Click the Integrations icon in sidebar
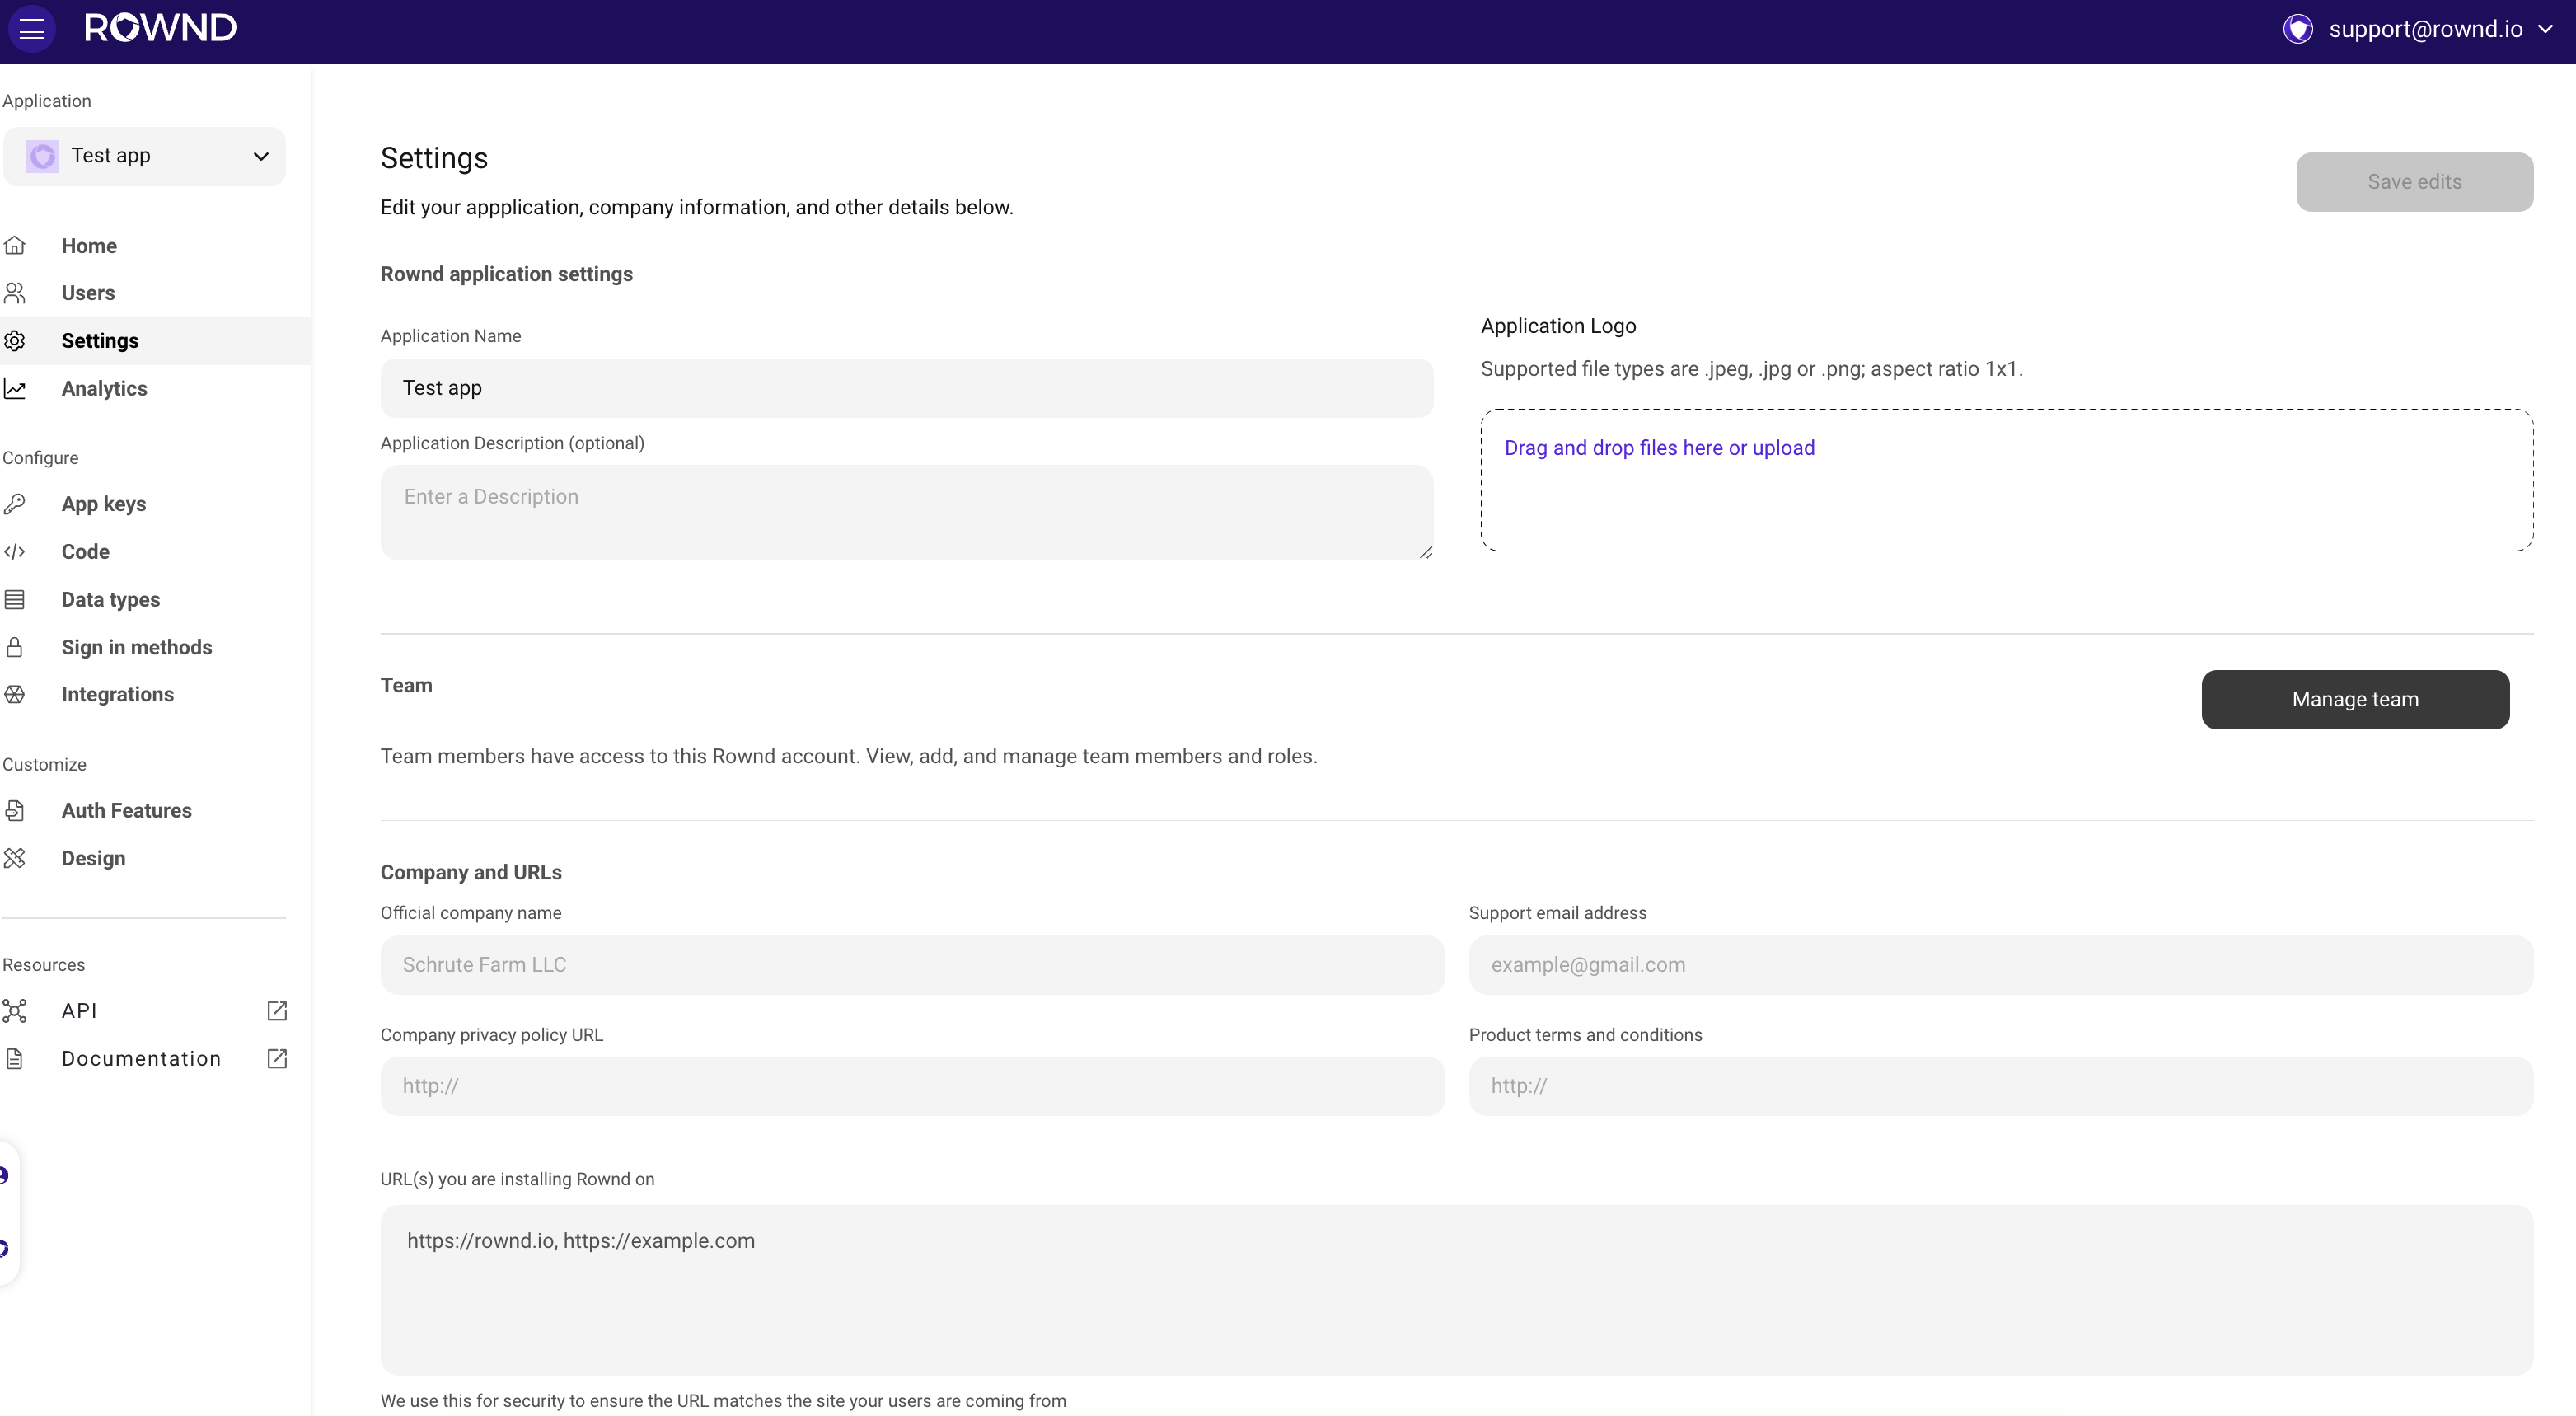This screenshot has height=1416, width=2576. point(15,695)
